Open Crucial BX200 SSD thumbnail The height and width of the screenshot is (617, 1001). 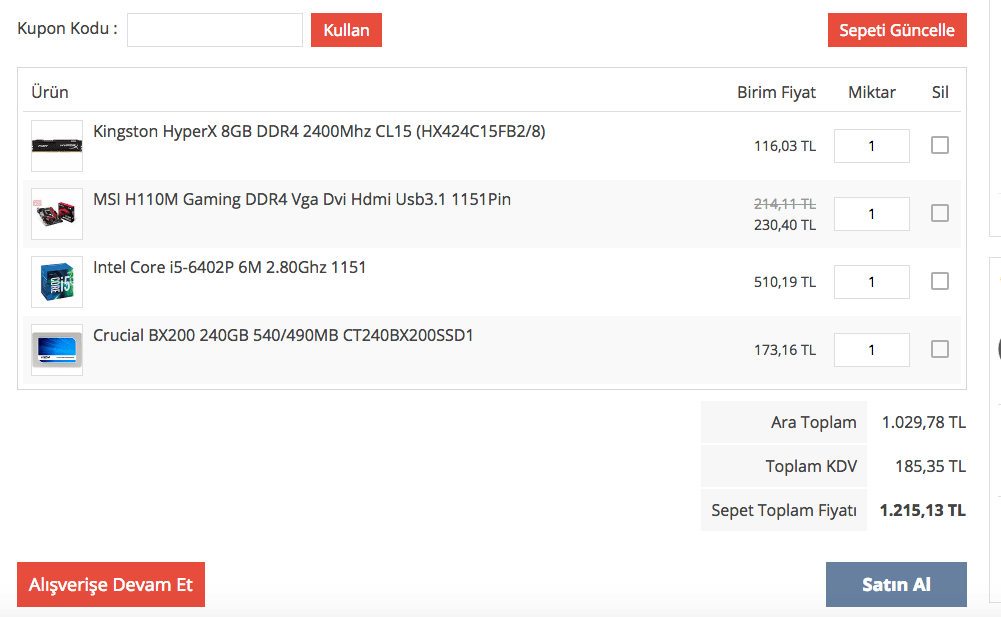[x=57, y=350]
